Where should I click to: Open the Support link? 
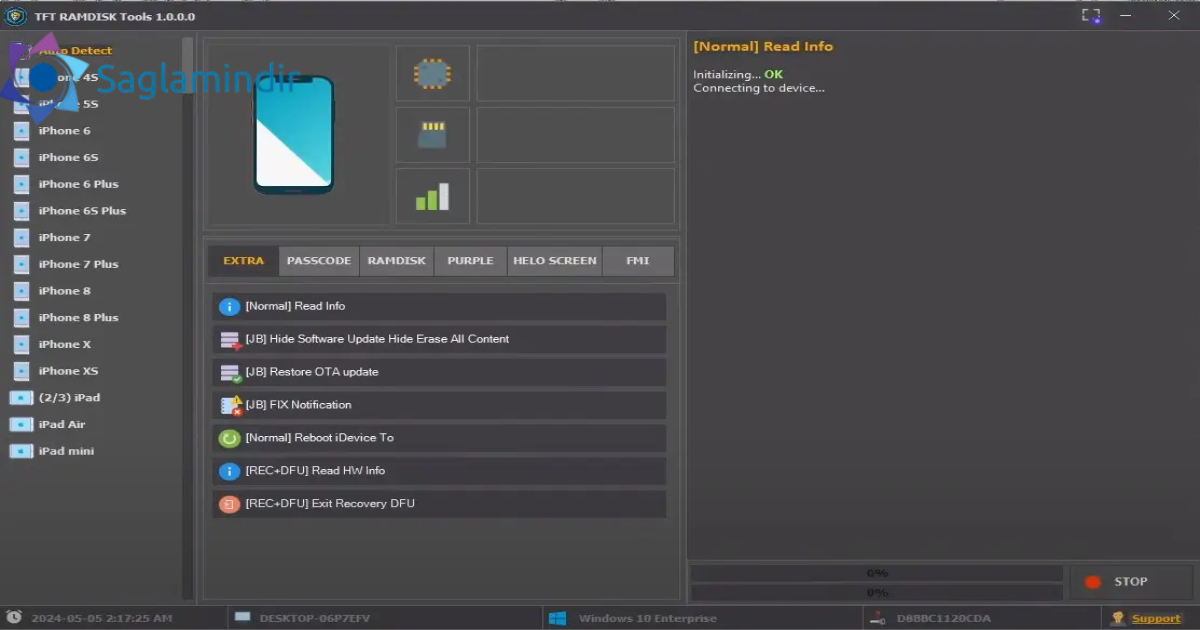tap(1156, 619)
